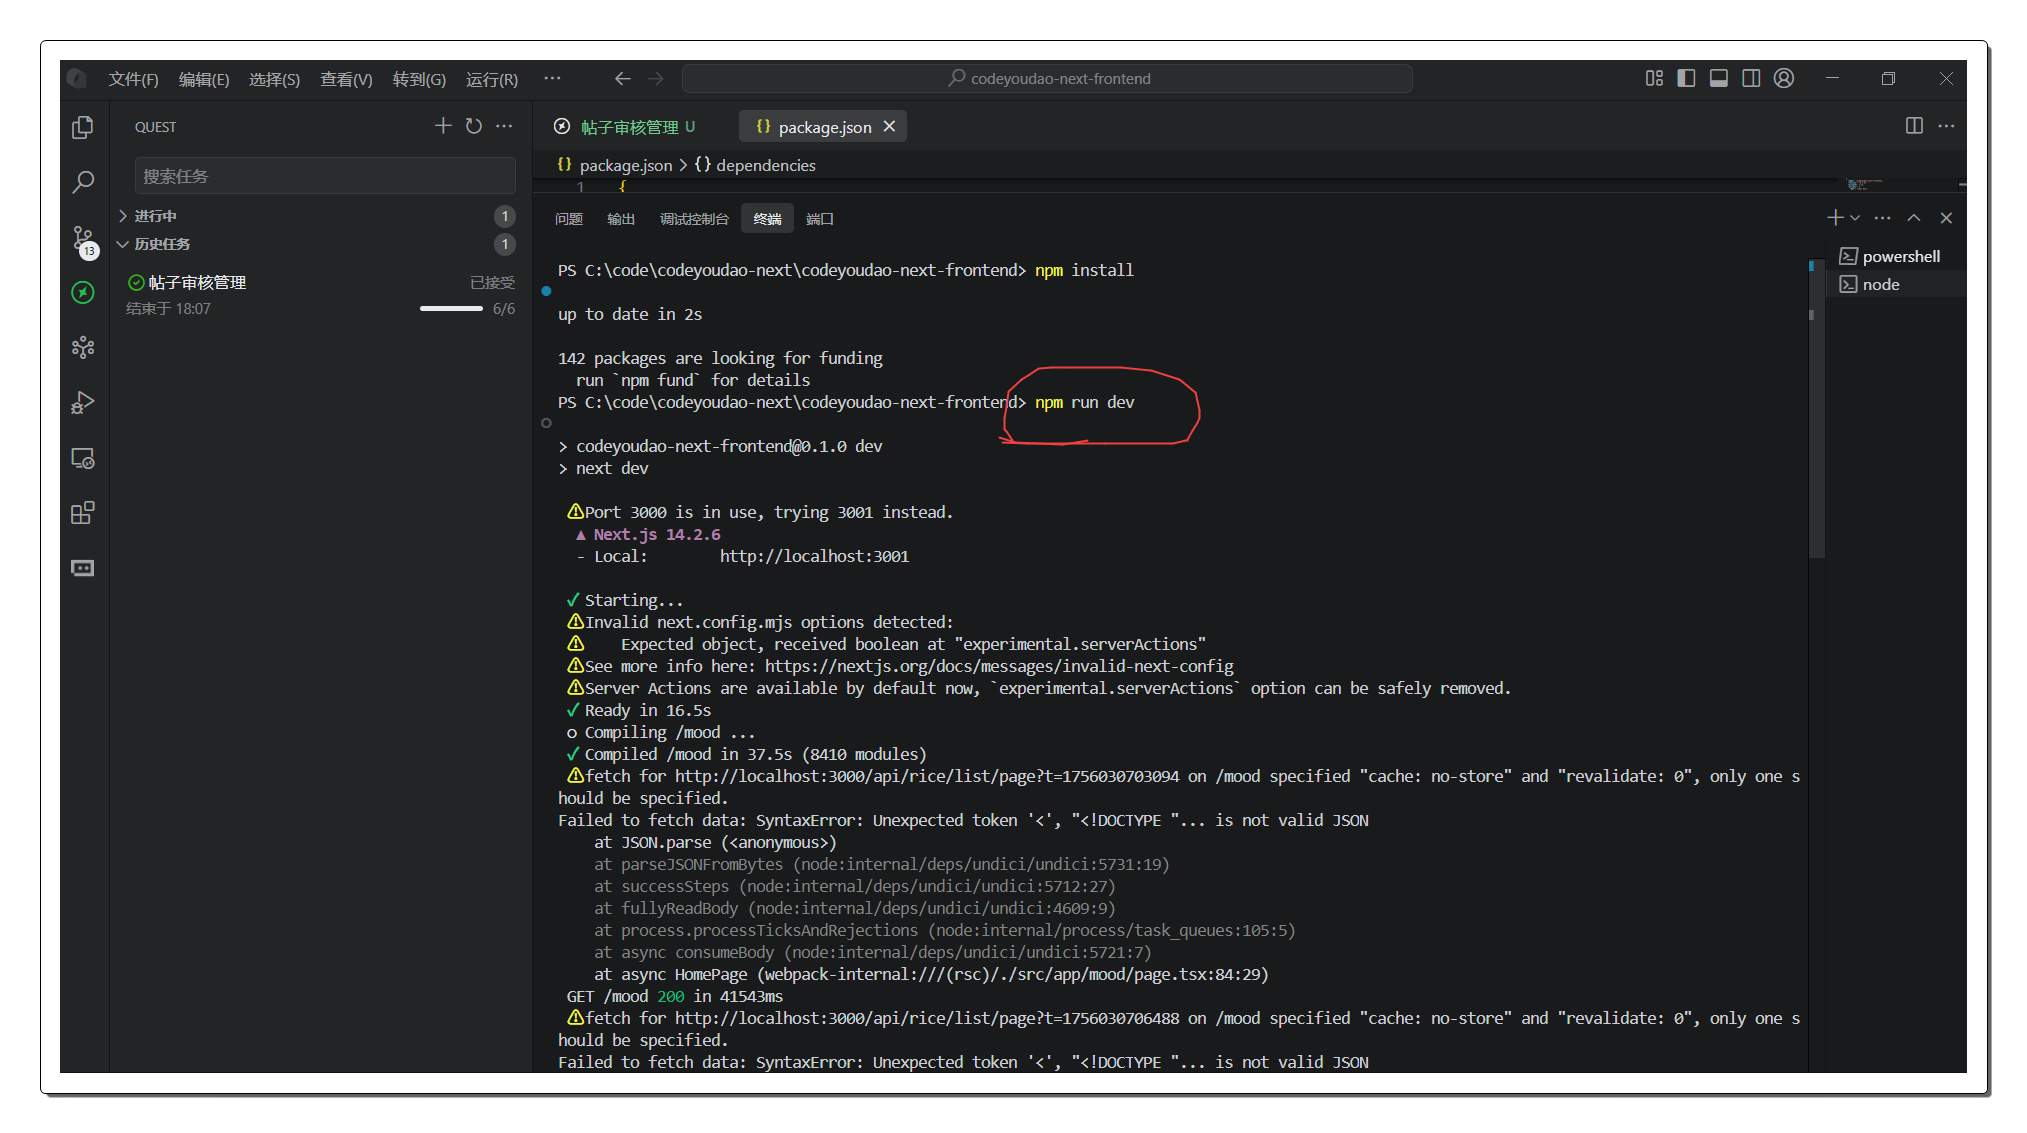Open the Explorer files icon in activity bar
The width and height of the screenshot is (2027, 1133).
pyautogui.click(x=83, y=127)
